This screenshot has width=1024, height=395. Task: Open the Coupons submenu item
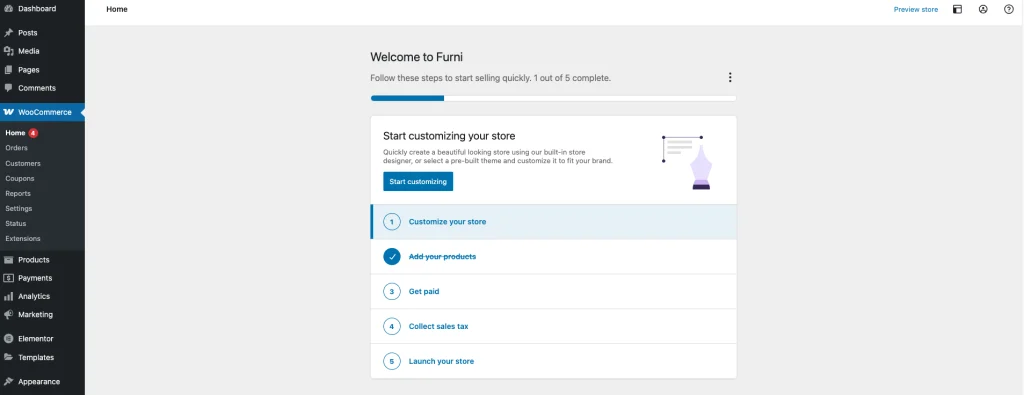[x=20, y=178]
